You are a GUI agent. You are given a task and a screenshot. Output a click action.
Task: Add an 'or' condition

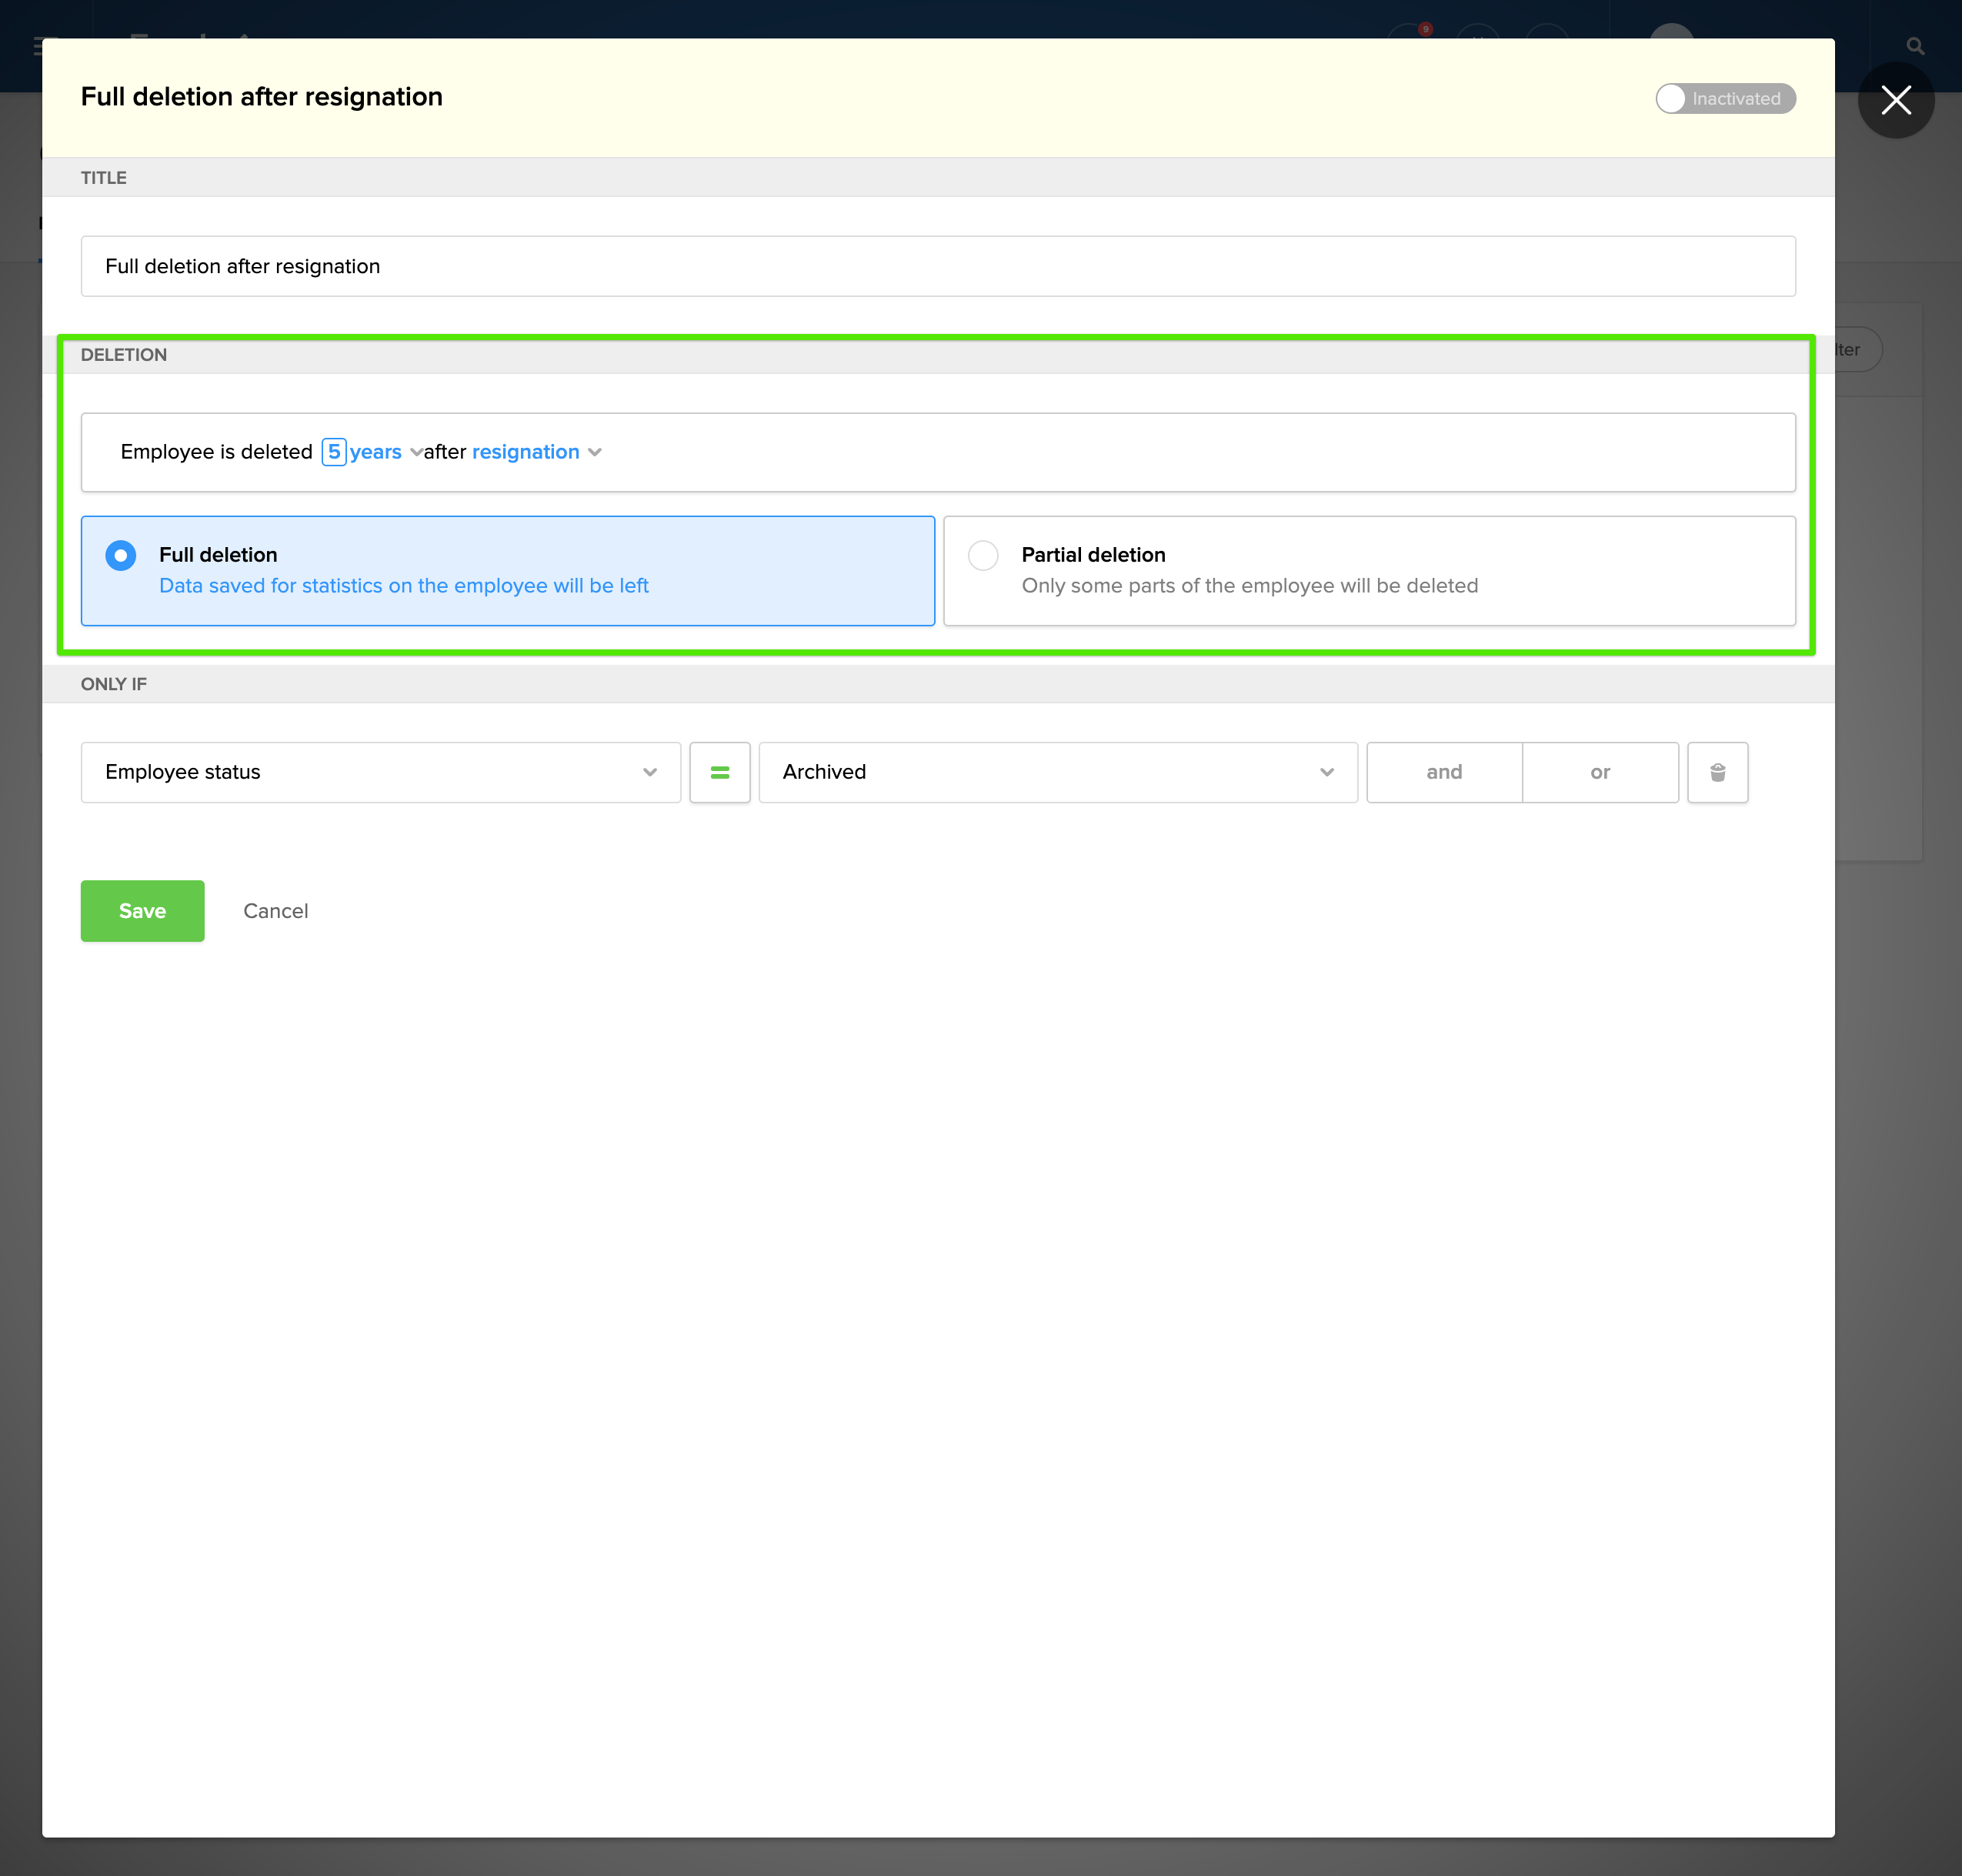(1599, 772)
